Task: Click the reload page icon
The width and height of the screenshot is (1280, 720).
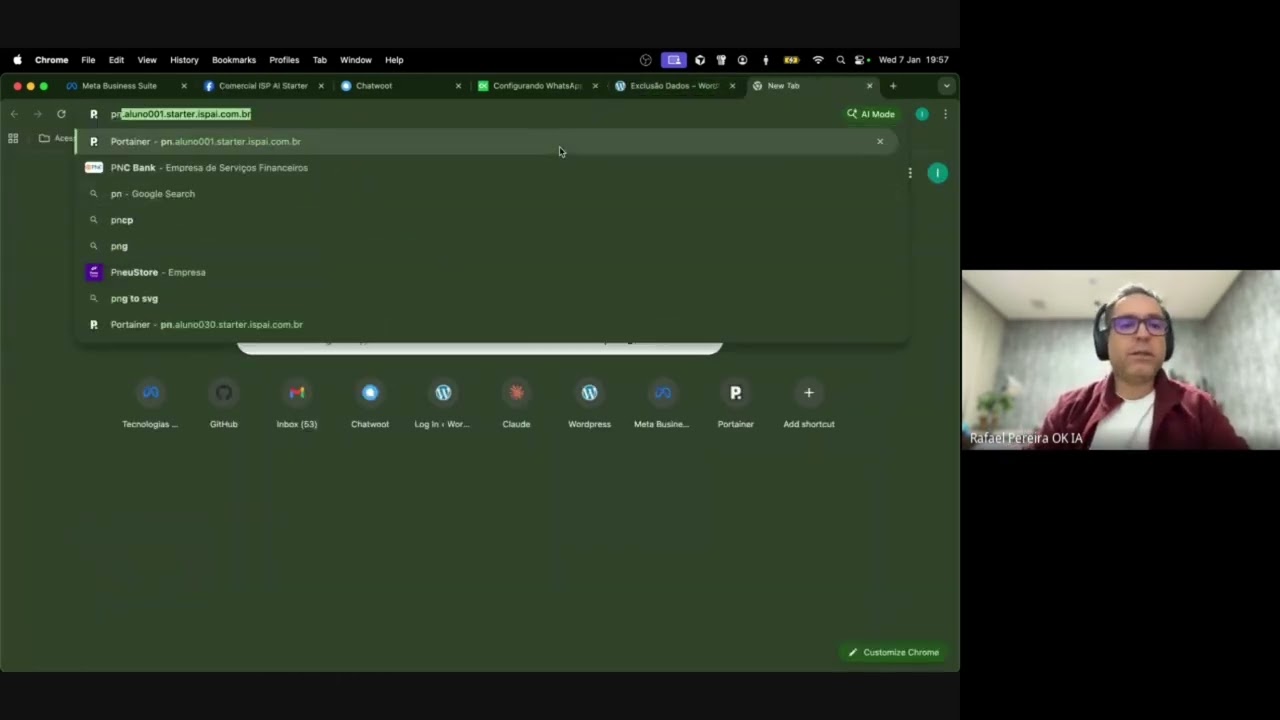Action: pyautogui.click(x=61, y=114)
